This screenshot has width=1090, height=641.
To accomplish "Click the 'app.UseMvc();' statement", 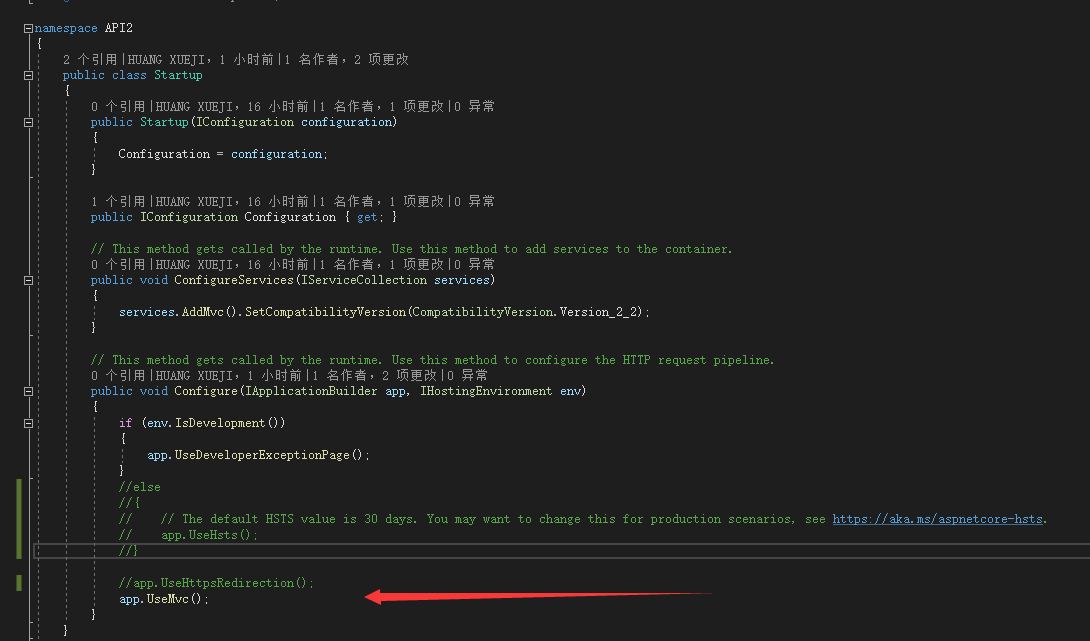I will [x=164, y=599].
